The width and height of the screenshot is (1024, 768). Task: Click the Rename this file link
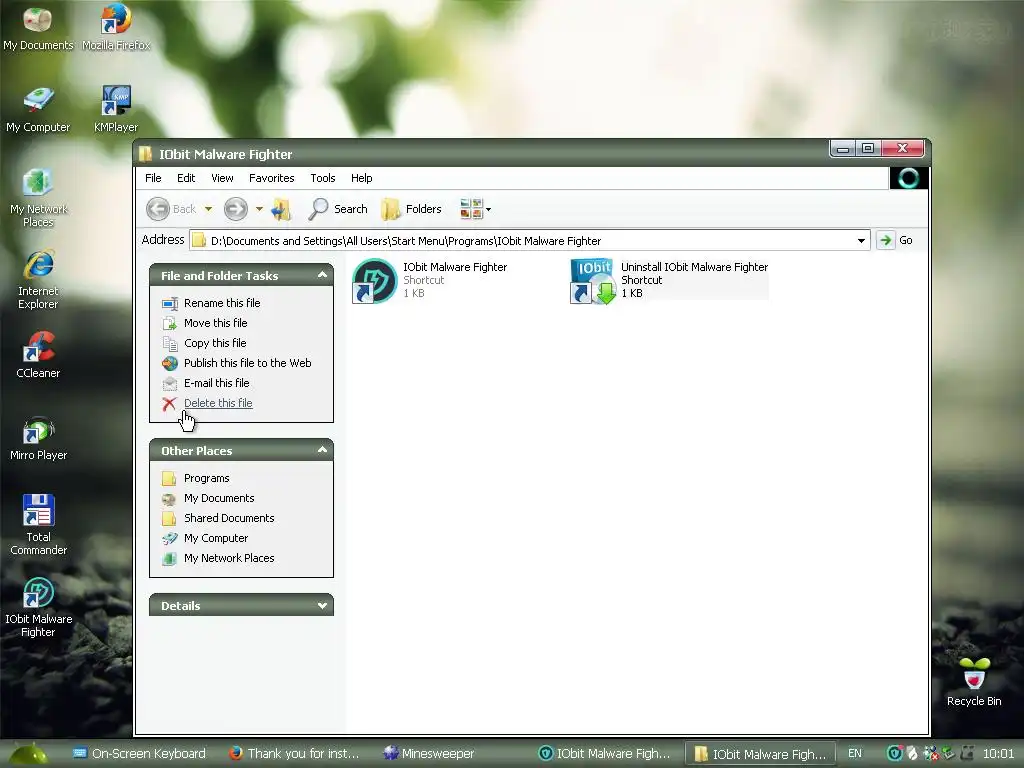(x=222, y=303)
